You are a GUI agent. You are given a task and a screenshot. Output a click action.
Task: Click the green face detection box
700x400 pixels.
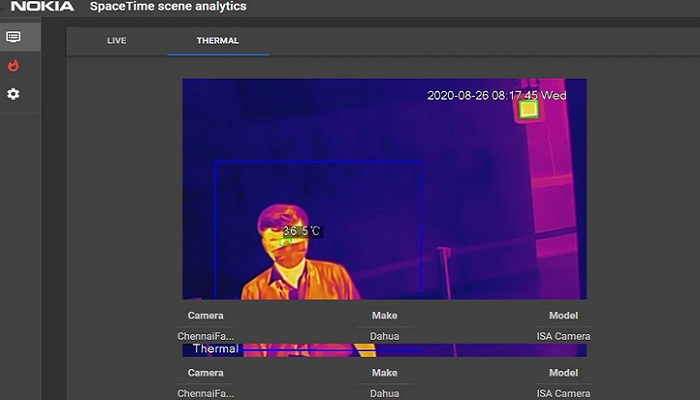(286, 242)
